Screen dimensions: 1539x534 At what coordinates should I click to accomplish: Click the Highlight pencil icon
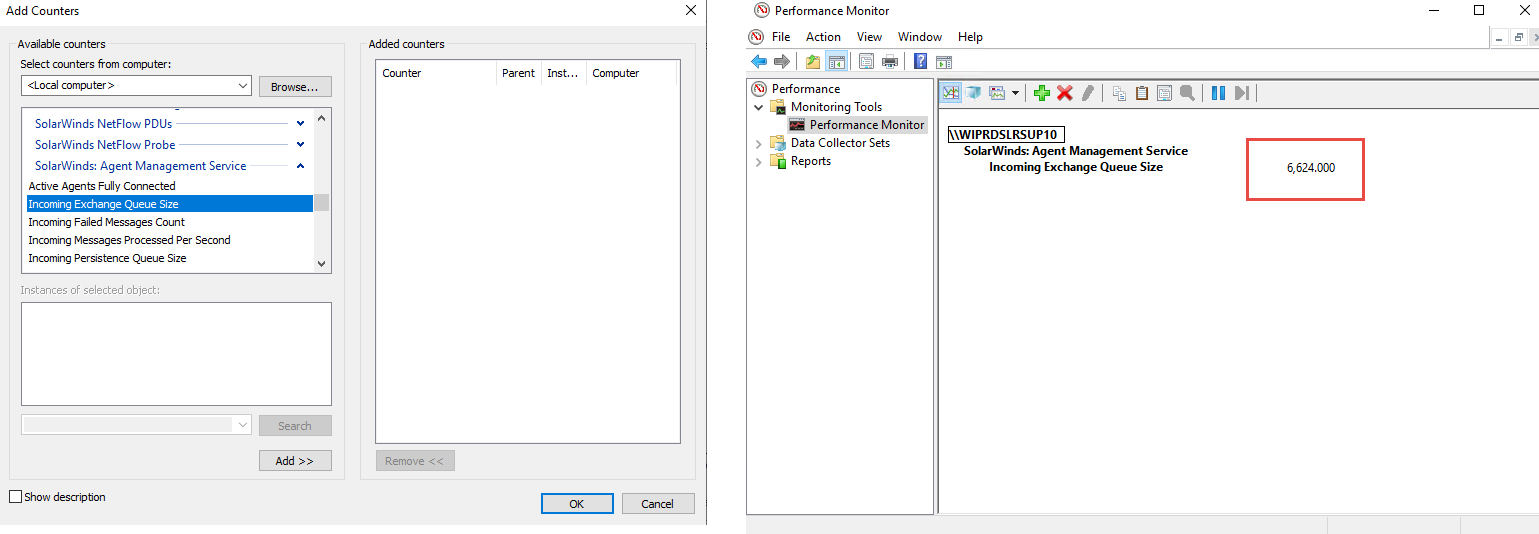point(1088,93)
